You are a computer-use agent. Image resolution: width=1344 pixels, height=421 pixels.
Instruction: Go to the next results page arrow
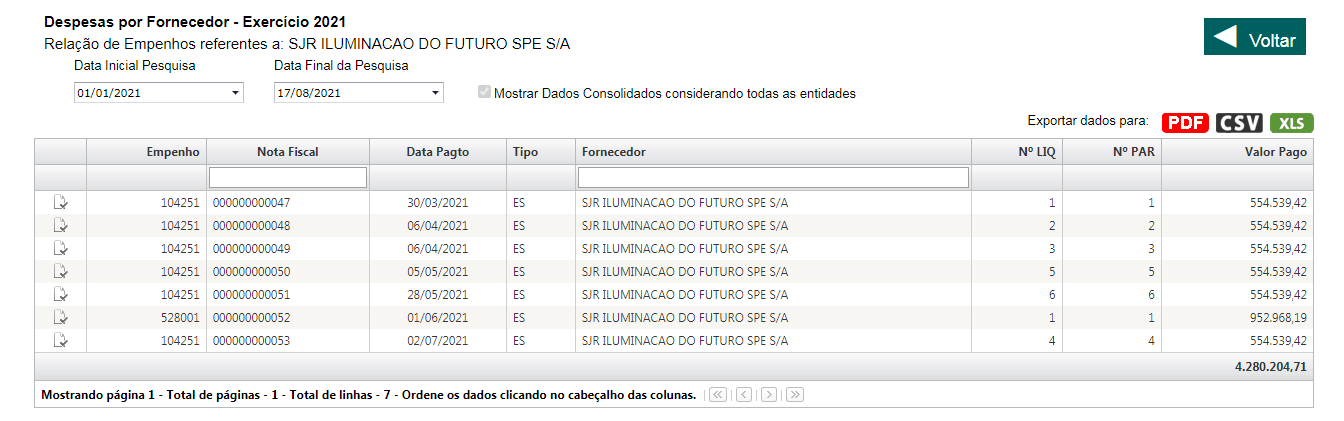[769, 395]
